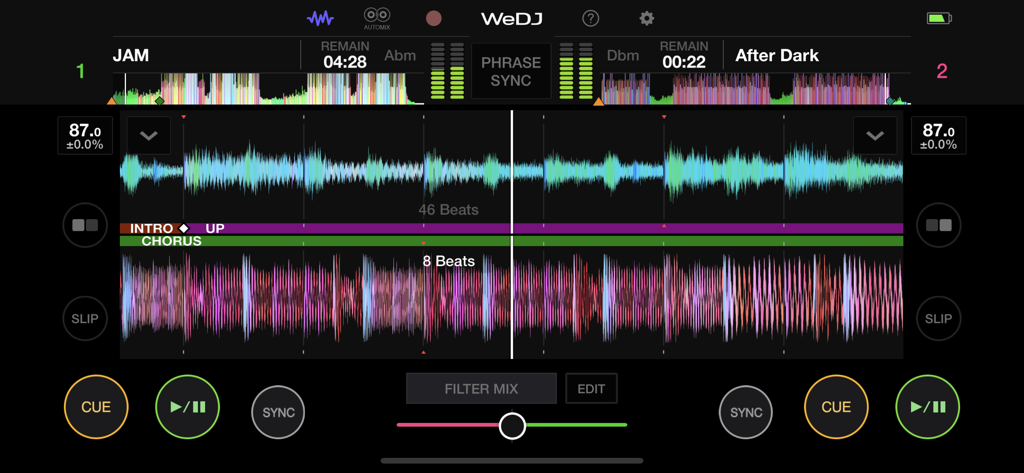Open the Filter Mix effect selector
The image size is (1024, 473).
click(481, 389)
